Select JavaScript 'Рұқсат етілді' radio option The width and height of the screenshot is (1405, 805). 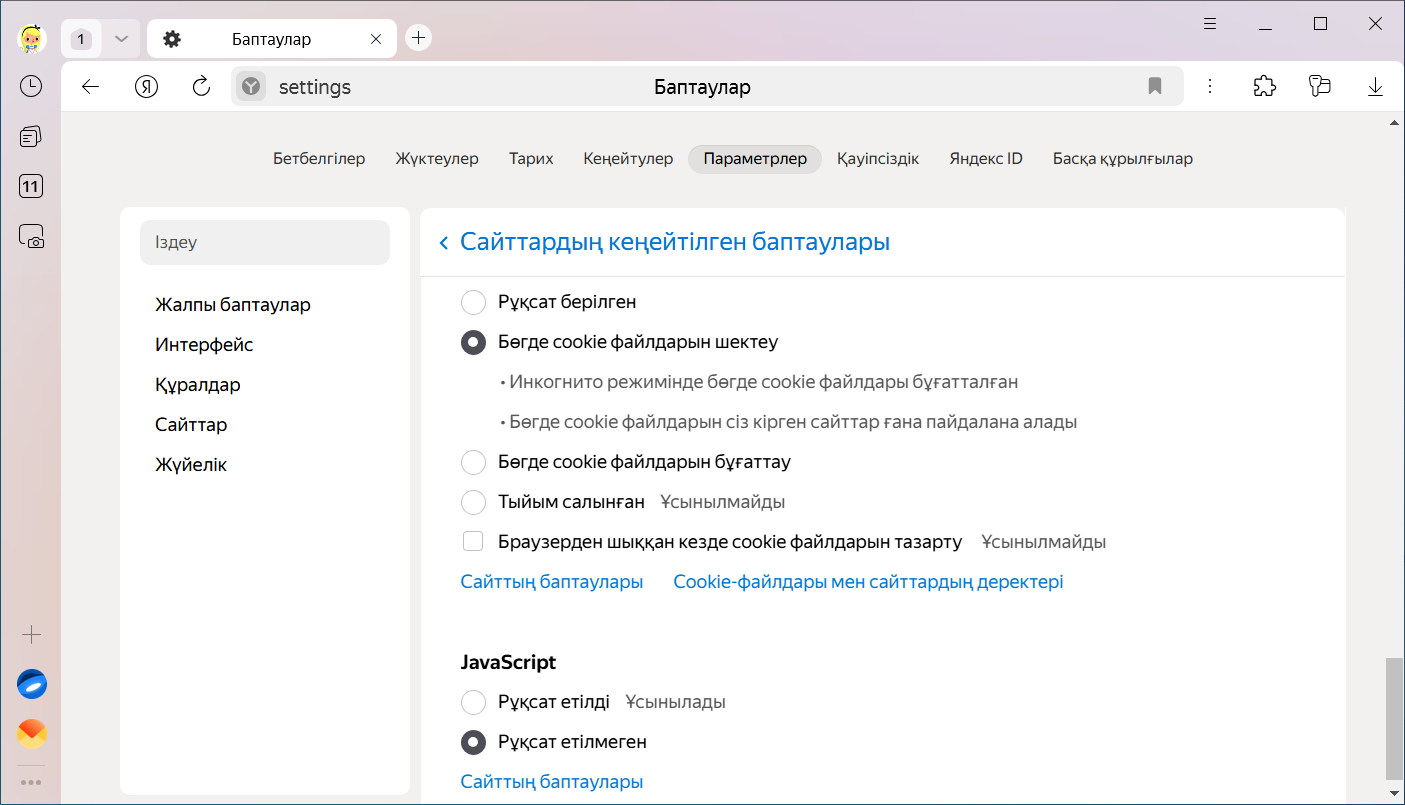(x=473, y=702)
